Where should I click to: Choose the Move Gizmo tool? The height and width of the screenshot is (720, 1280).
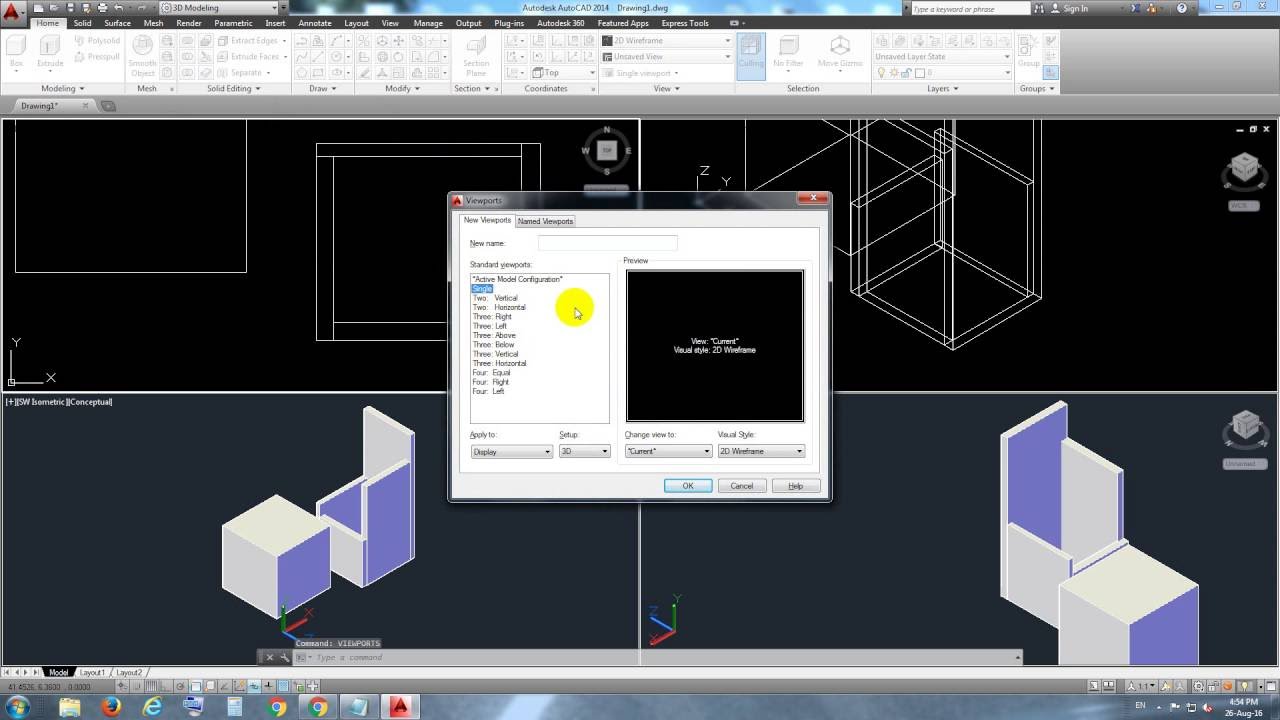(x=840, y=51)
